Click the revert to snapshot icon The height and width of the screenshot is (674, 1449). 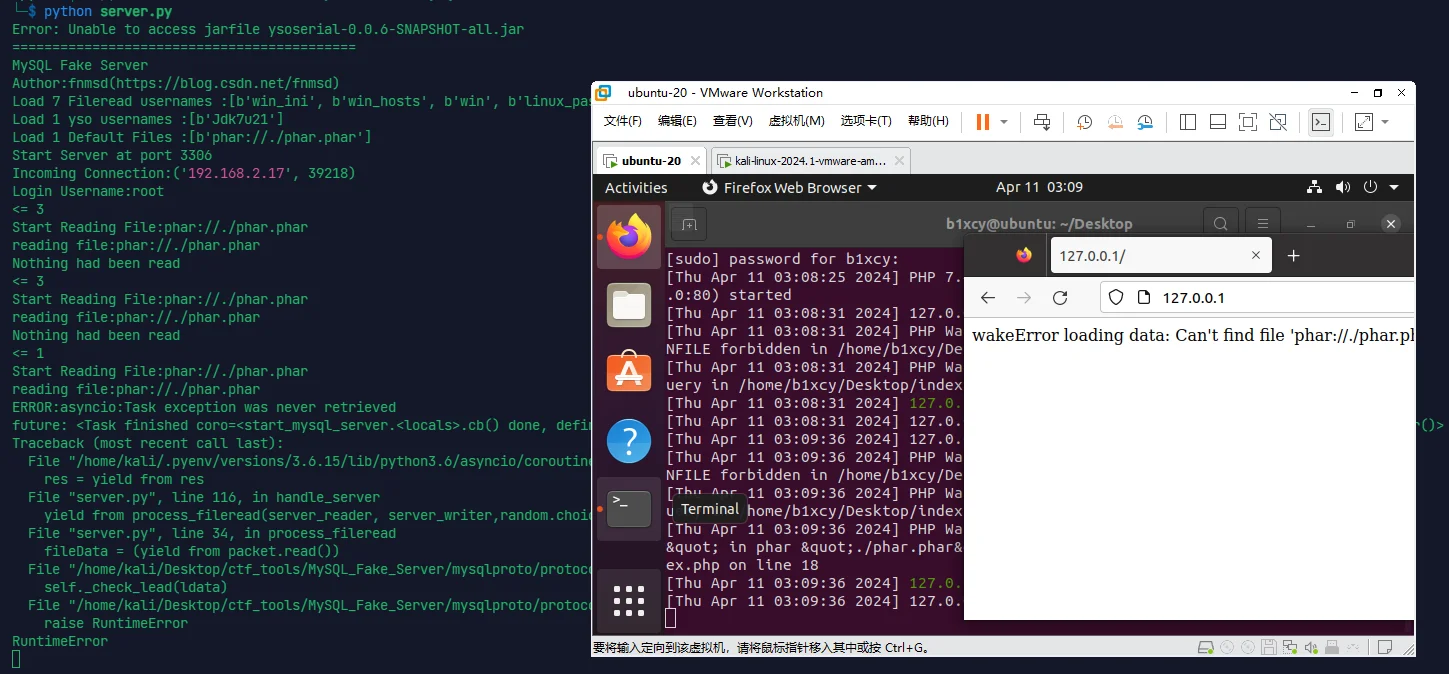tap(1115, 122)
